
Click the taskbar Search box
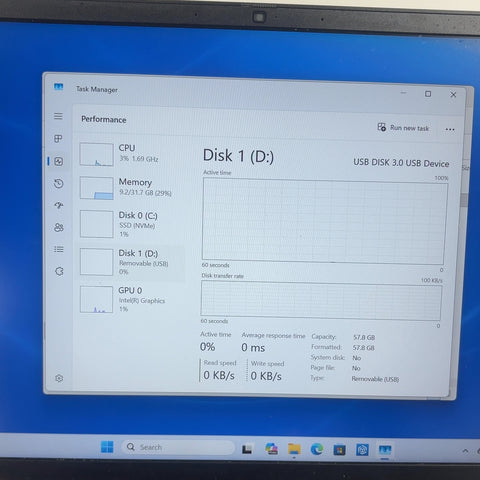(x=179, y=447)
